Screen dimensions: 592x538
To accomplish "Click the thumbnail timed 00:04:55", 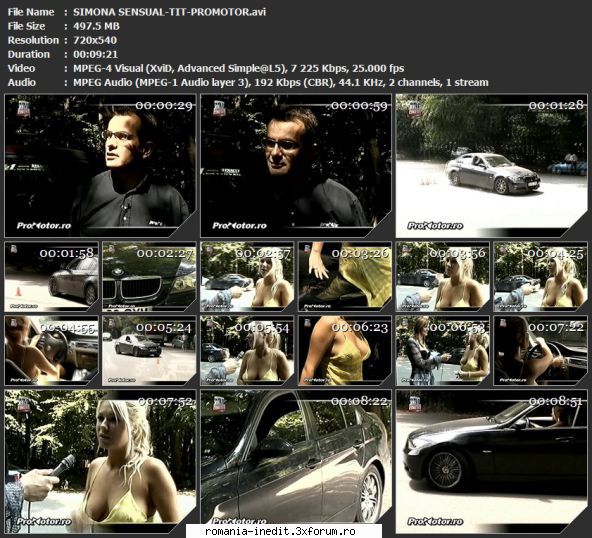I will pos(51,351).
